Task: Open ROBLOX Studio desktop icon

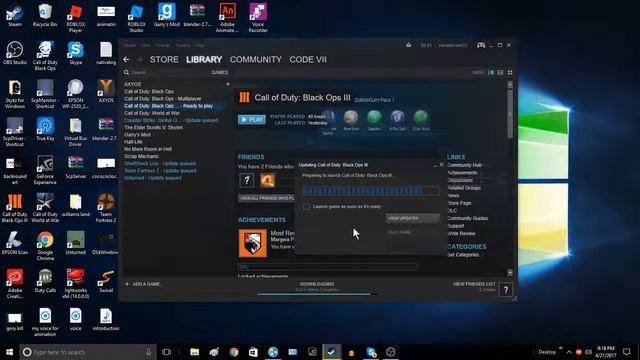Action: pos(136,18)
